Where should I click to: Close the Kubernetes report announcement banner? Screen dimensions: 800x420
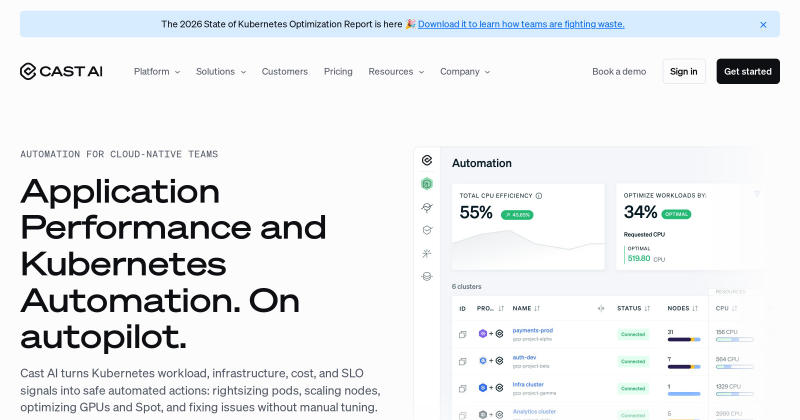763,24
